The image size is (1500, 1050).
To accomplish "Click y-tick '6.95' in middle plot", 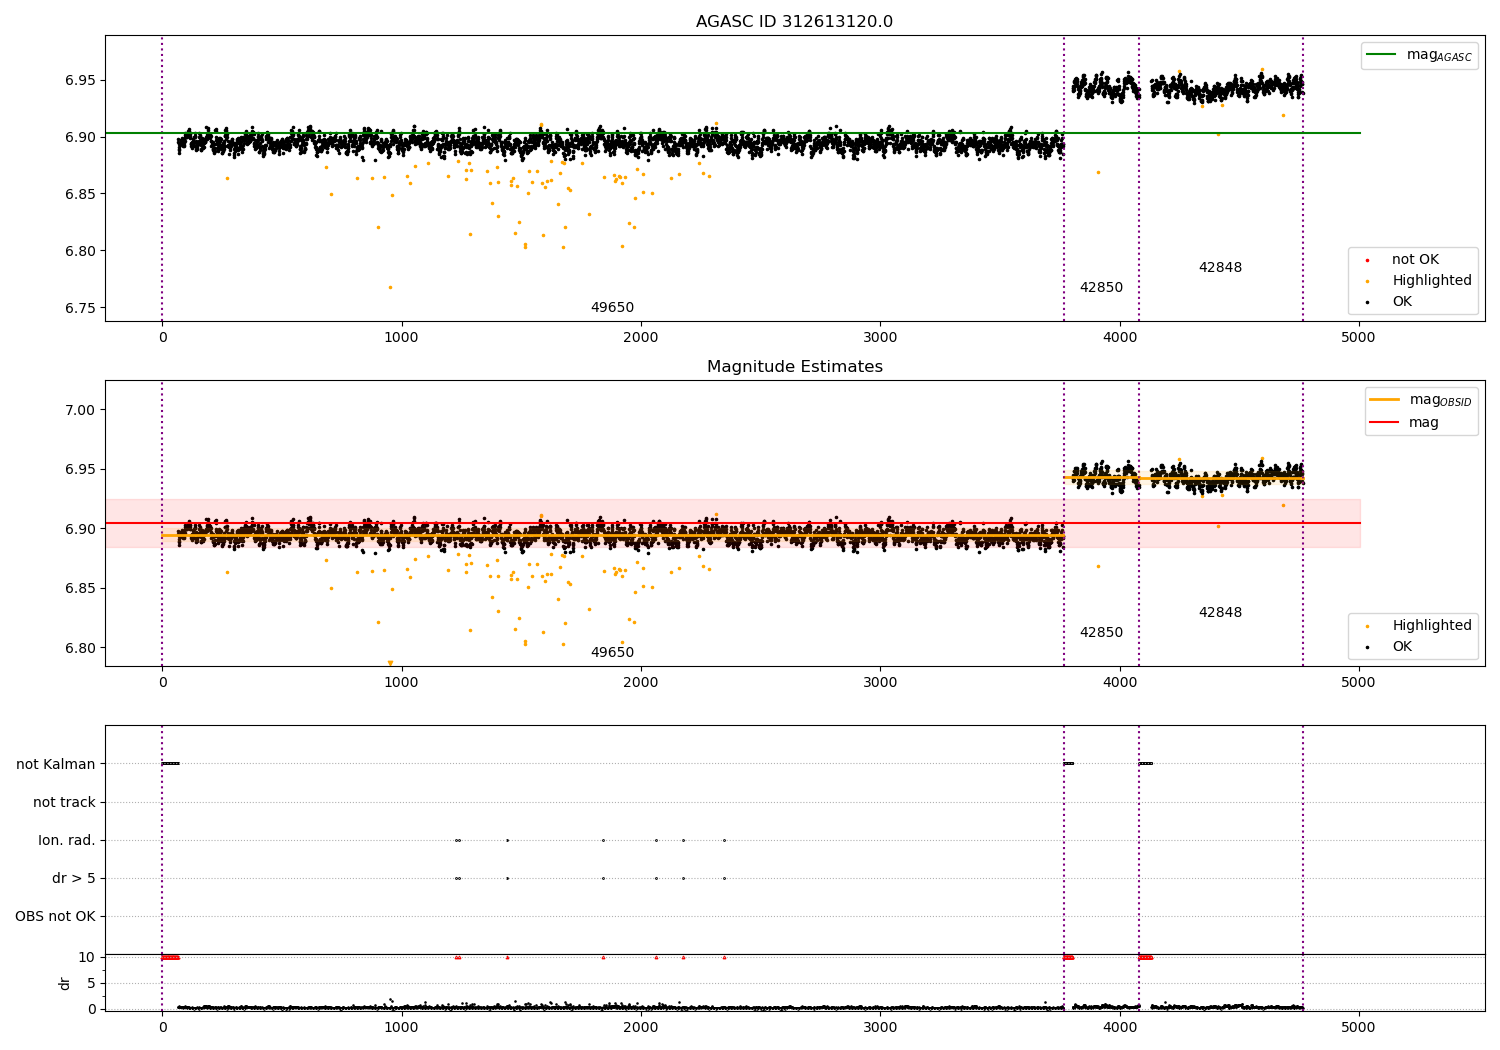I will coord(78,470).
